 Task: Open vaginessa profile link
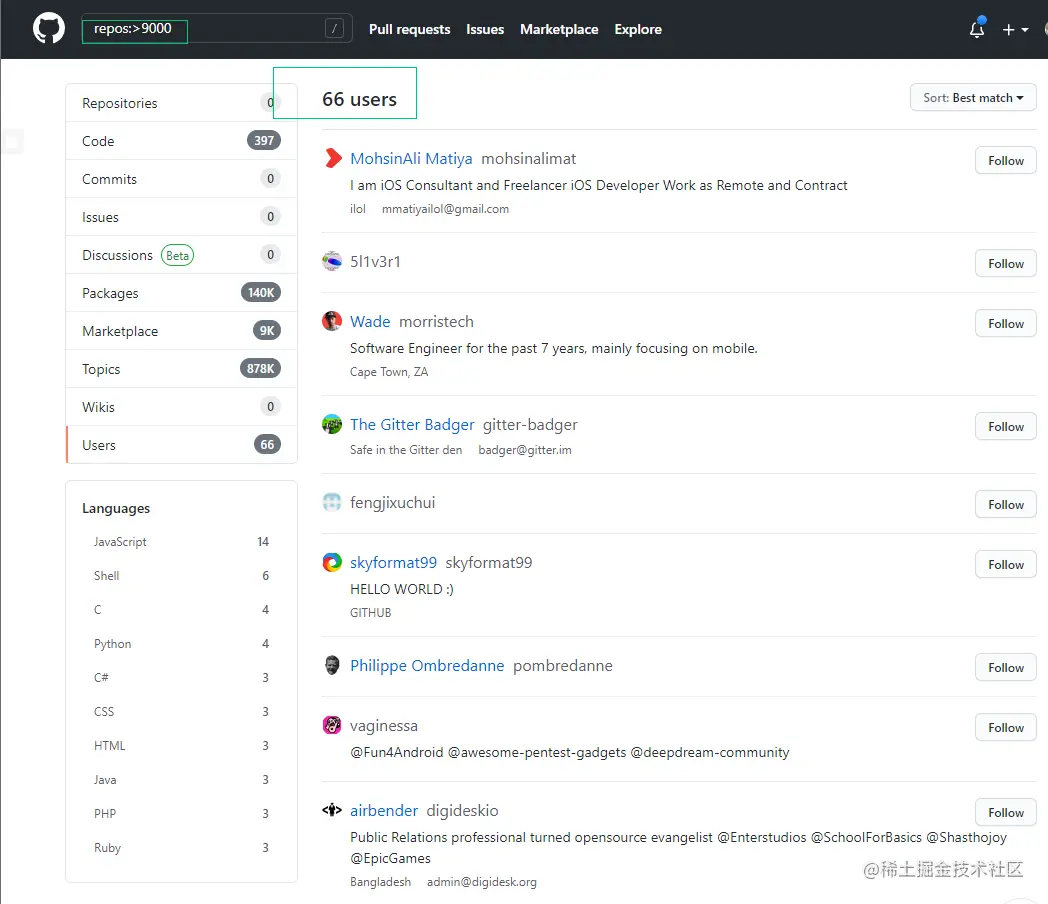[x=384, y=726]
